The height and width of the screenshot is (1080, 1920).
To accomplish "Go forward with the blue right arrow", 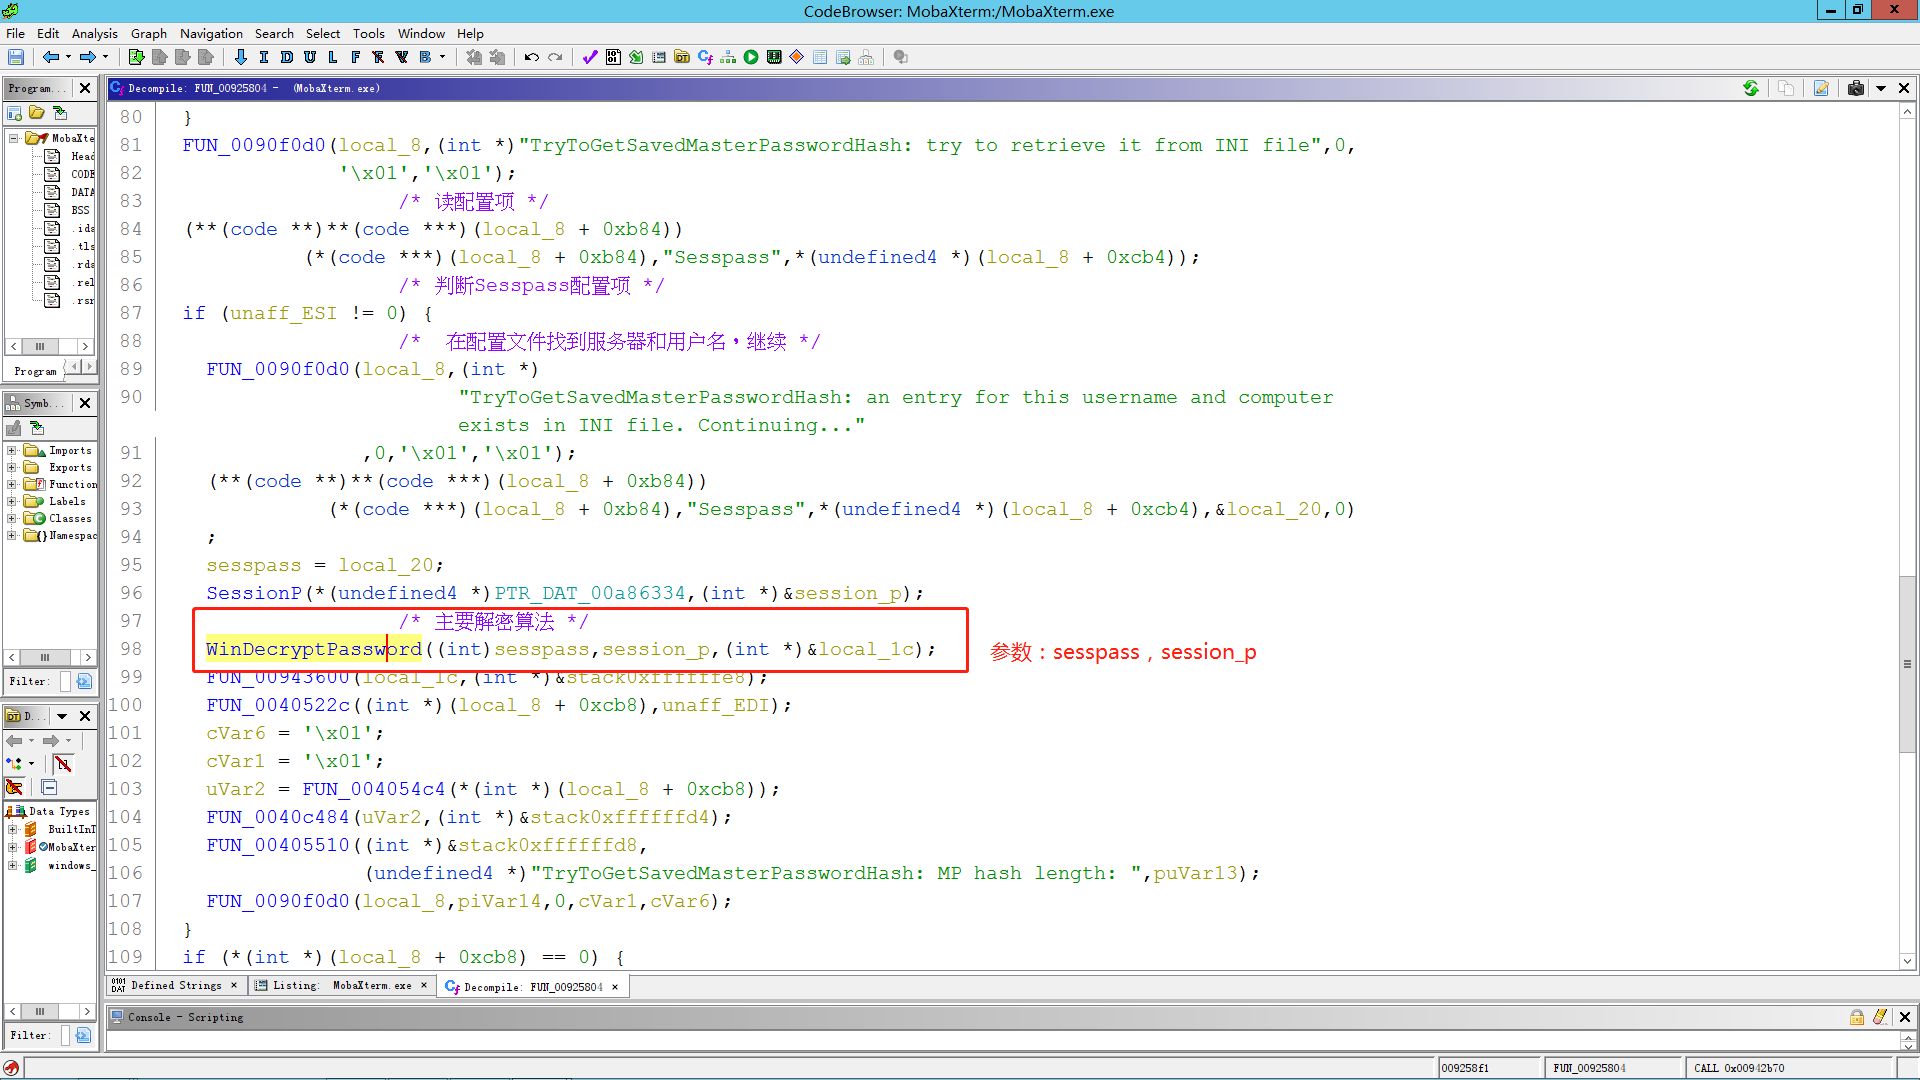I will 88,57.
